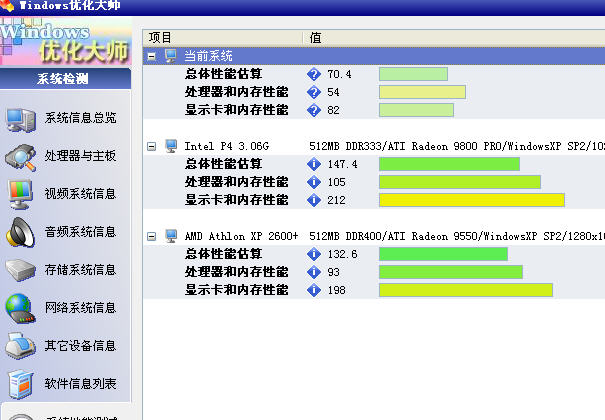Select 显示卡和内存性能 row with value 212
Image resolution: width=605 pixels, height=420 pixels.
coord(374,200)
